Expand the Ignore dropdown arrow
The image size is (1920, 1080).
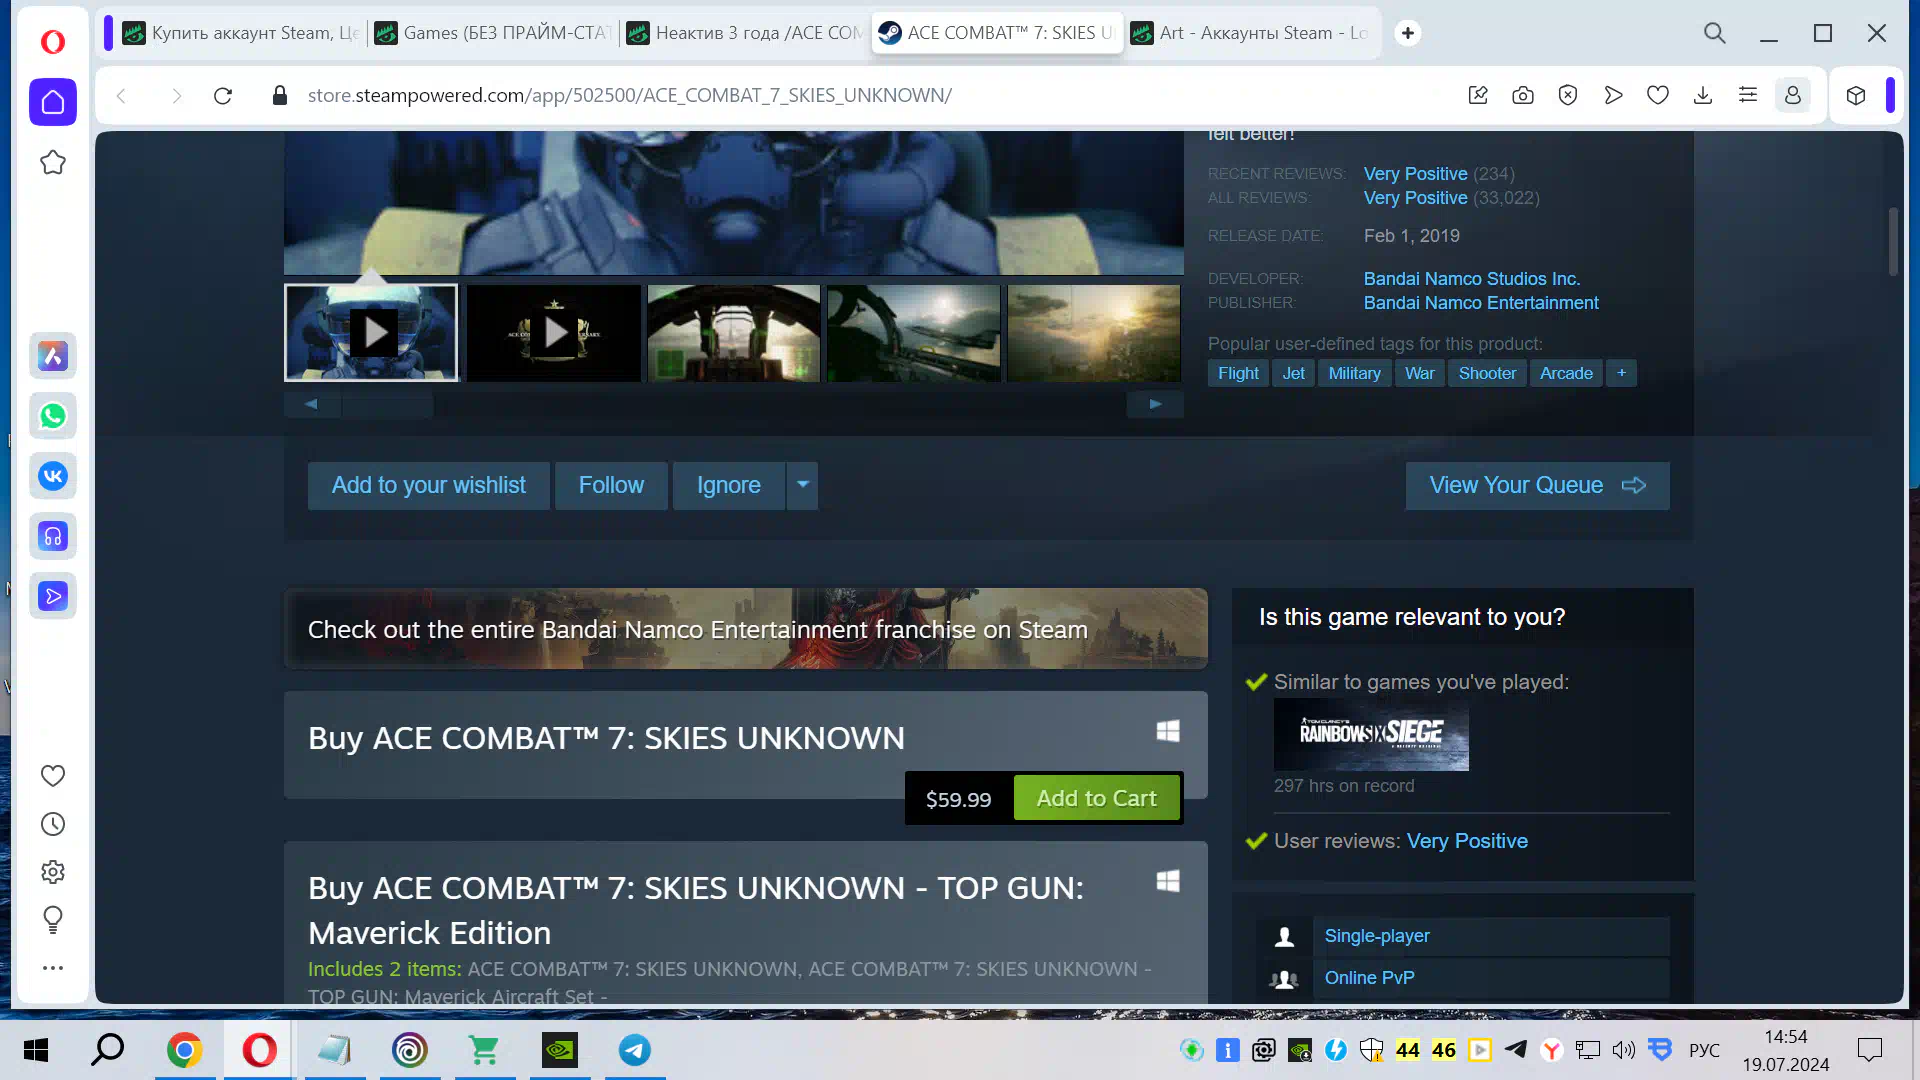pyautogui.click(x=802, y=486)
